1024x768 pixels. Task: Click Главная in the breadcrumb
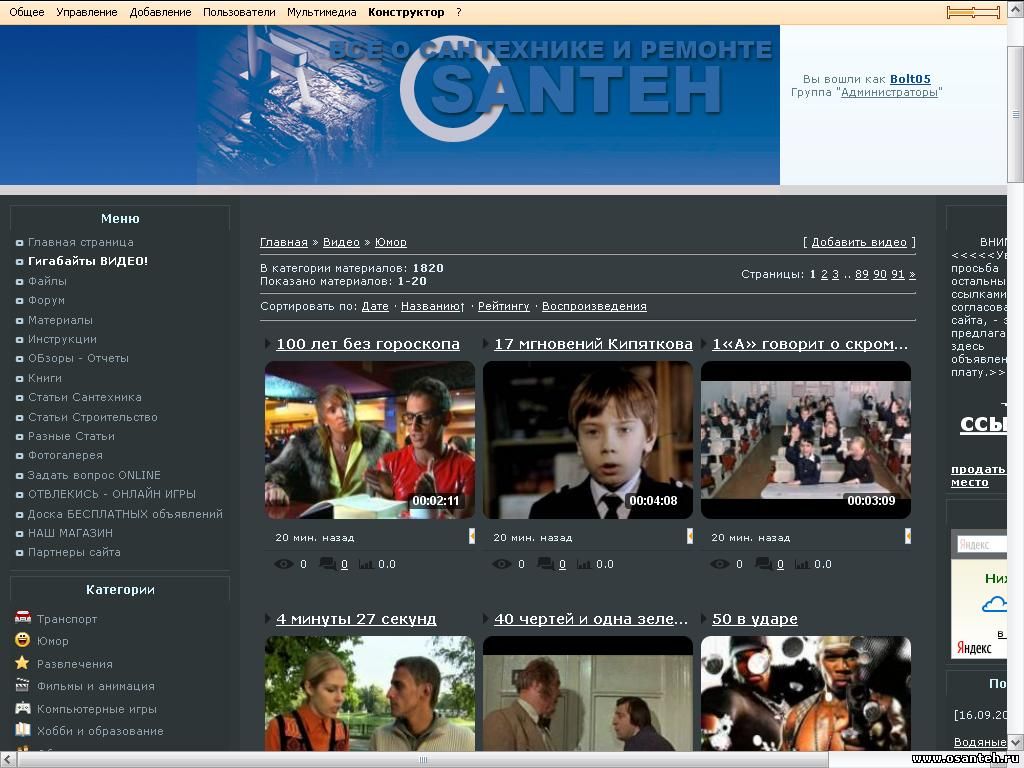point(283,242)
